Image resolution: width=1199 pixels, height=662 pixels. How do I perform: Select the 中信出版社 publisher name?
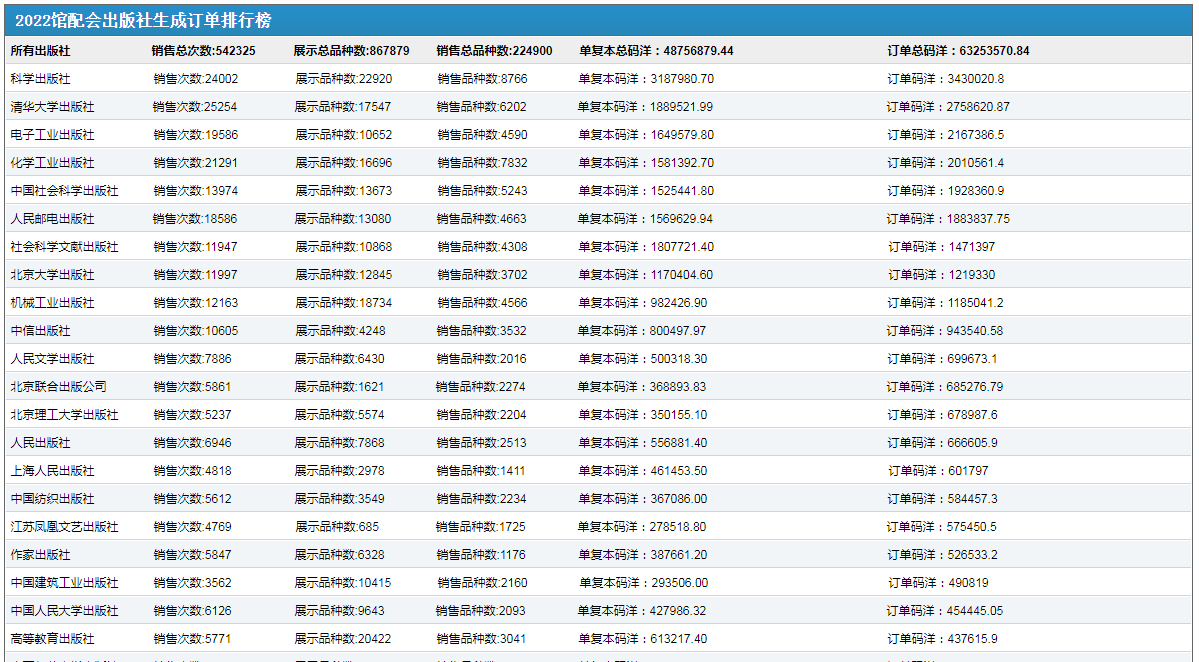[x=40, y=330]
